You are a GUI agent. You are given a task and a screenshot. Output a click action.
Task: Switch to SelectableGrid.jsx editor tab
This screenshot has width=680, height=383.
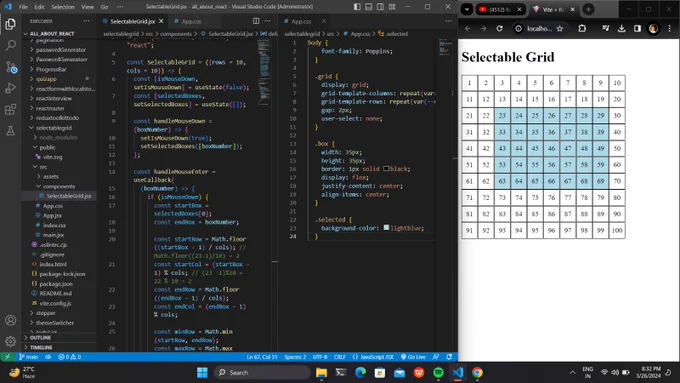132,21
